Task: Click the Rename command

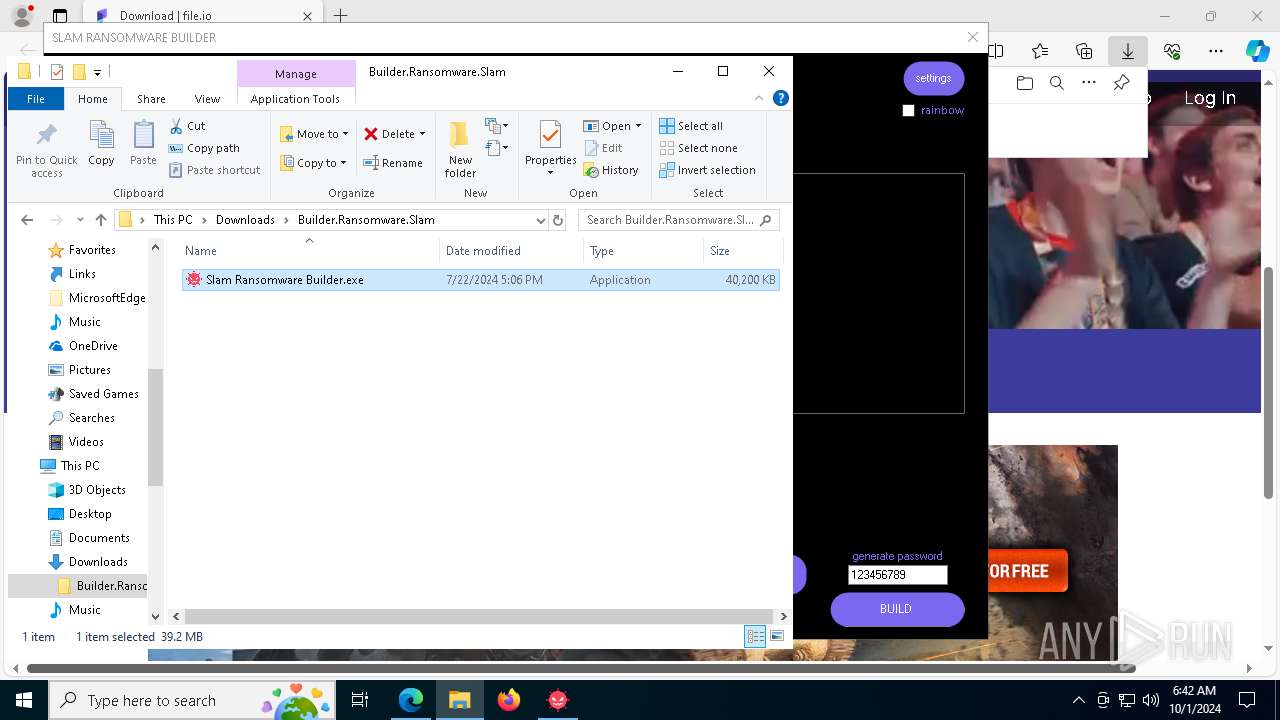Action: [x=392, y=163]
